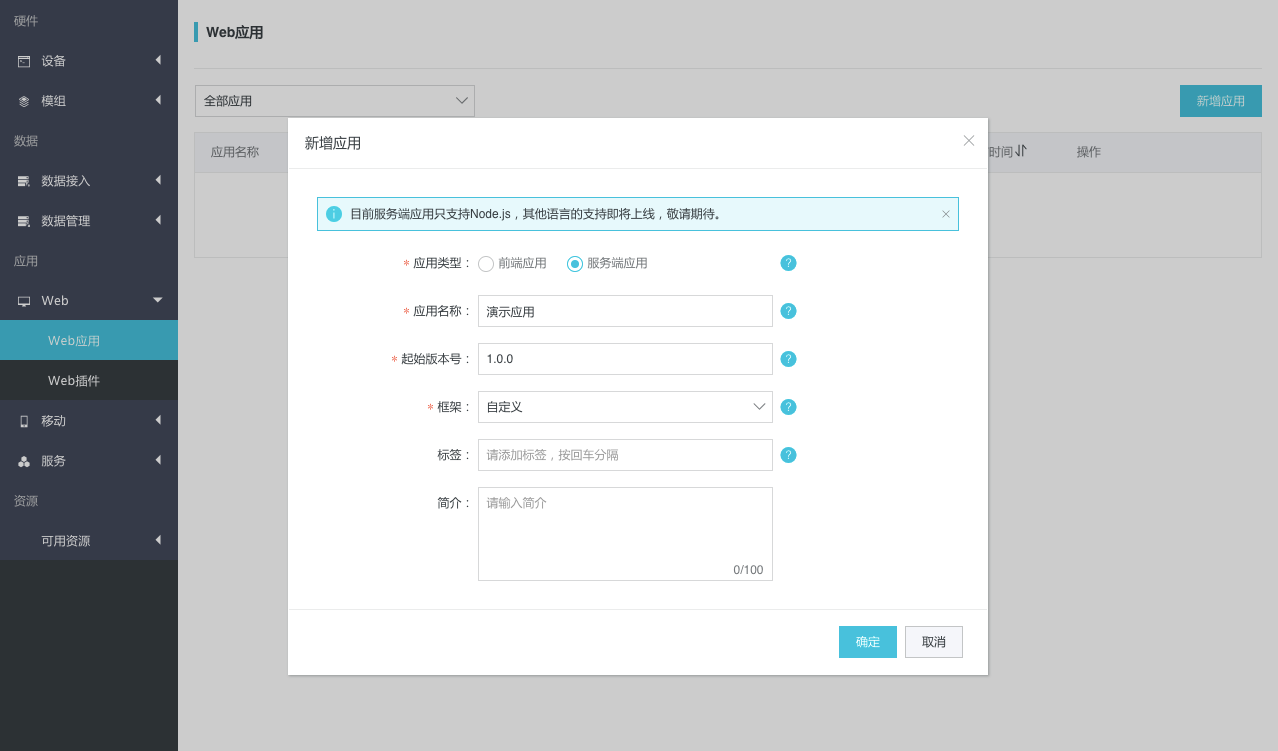Expand the 模组 menu arrow
Image resolution: width=1278 pixels, height=751 pixels.
click(158, 100)
